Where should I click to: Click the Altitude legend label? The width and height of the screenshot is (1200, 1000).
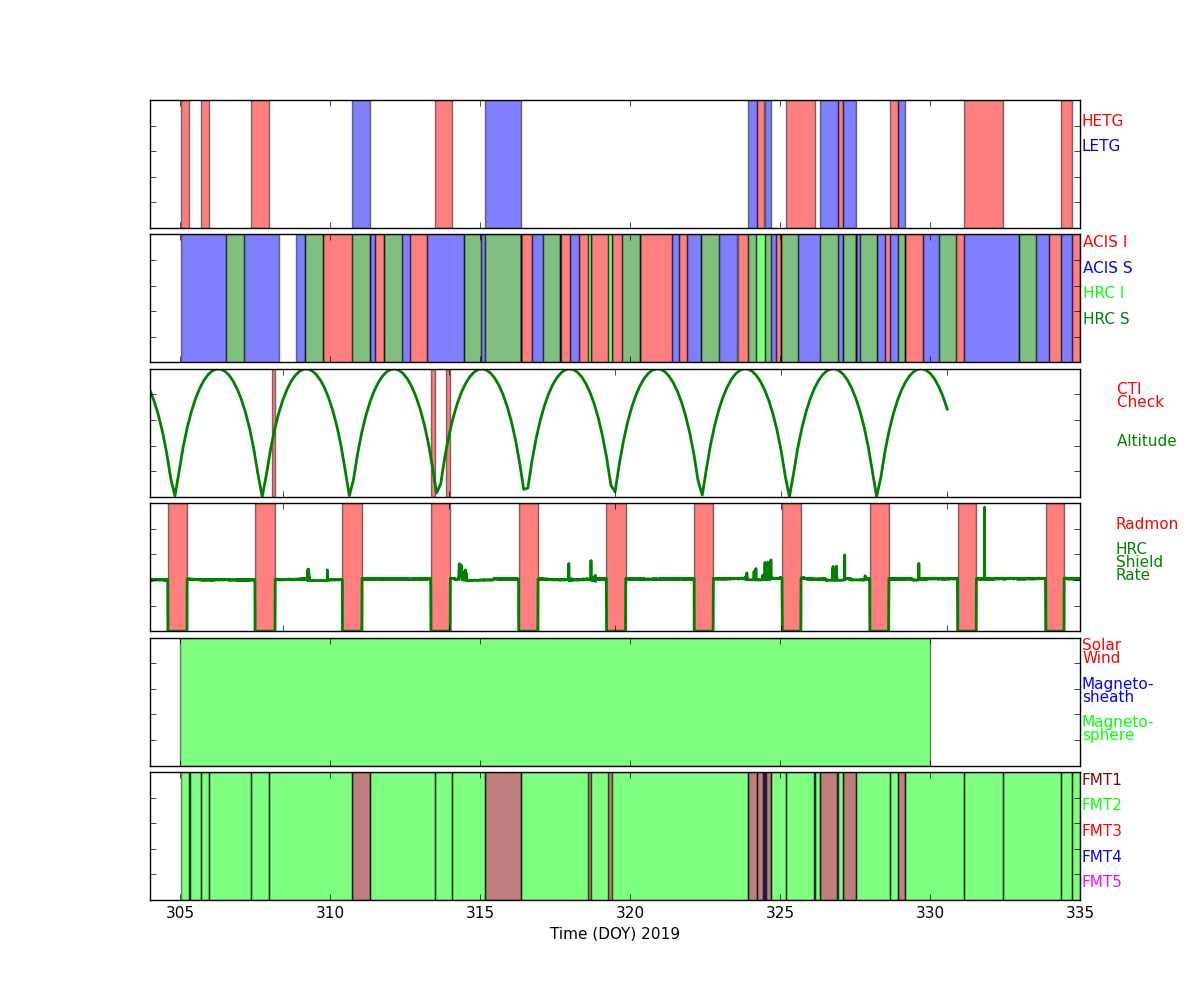coord(1147,441)
